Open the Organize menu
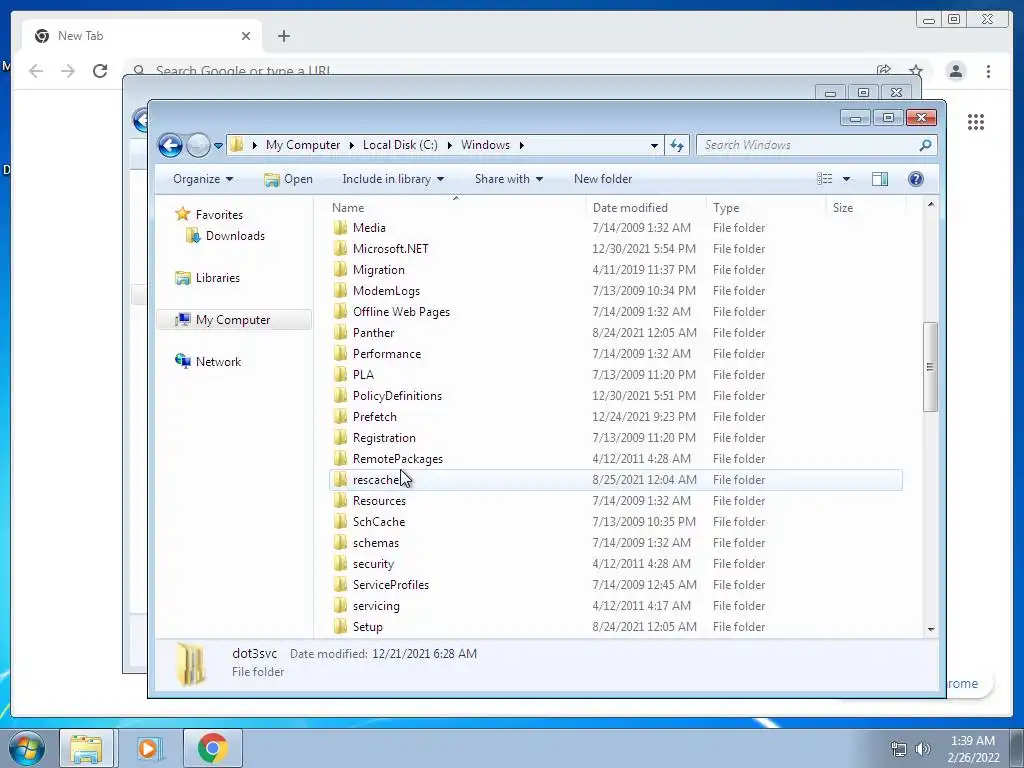 (203, 179)
